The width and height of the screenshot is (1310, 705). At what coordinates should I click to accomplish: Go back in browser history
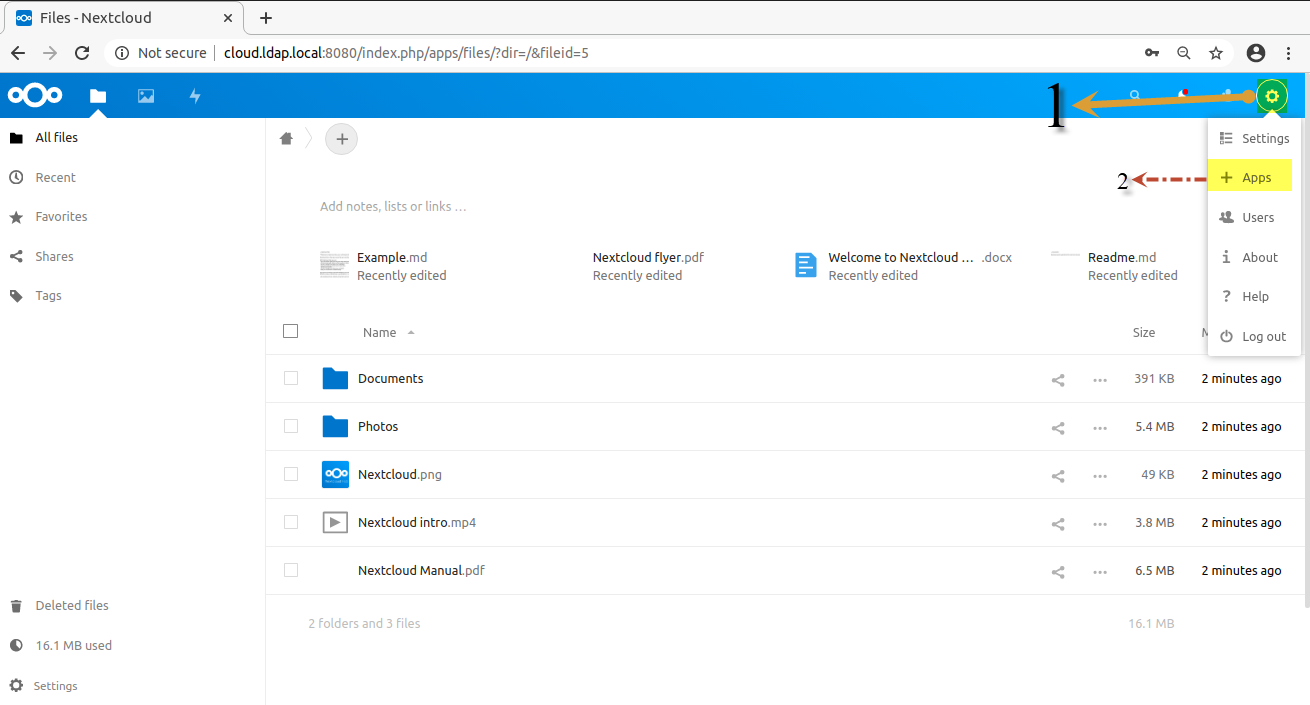(x=18, y=53)
